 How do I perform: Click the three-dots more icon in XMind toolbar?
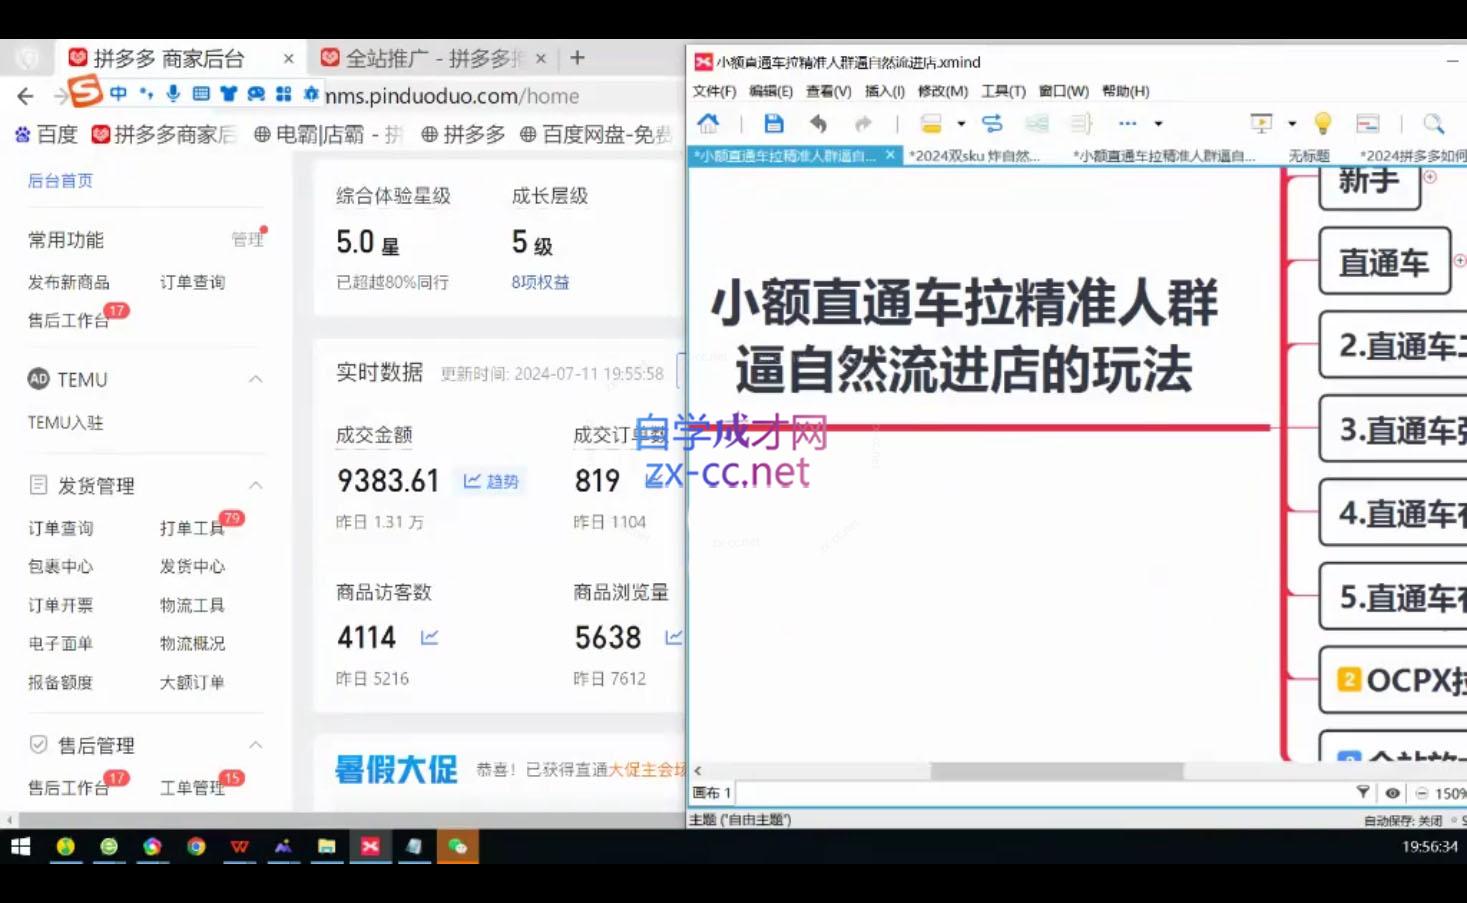tap(1127, 123)
